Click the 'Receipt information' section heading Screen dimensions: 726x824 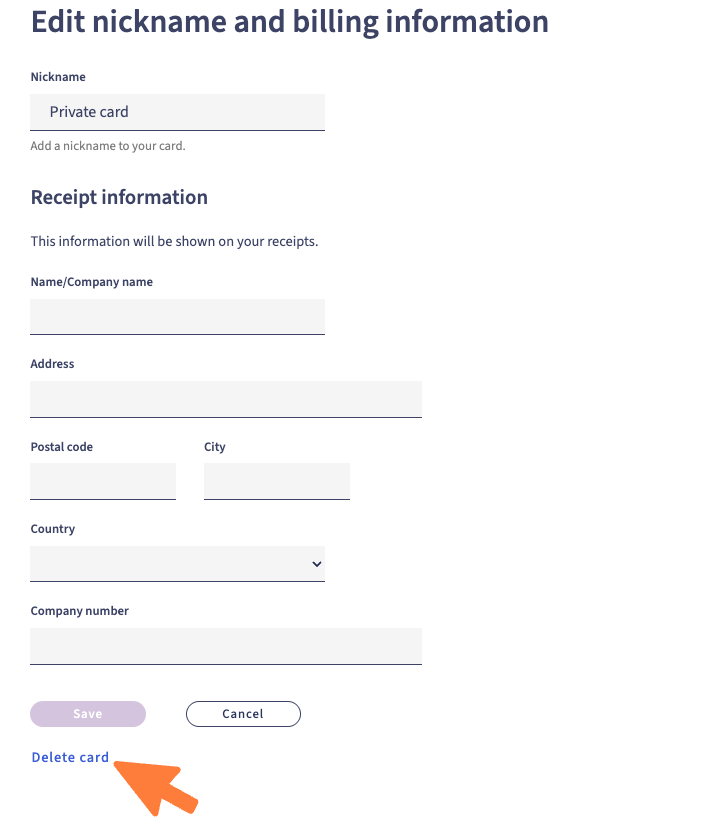pos(119,197)
